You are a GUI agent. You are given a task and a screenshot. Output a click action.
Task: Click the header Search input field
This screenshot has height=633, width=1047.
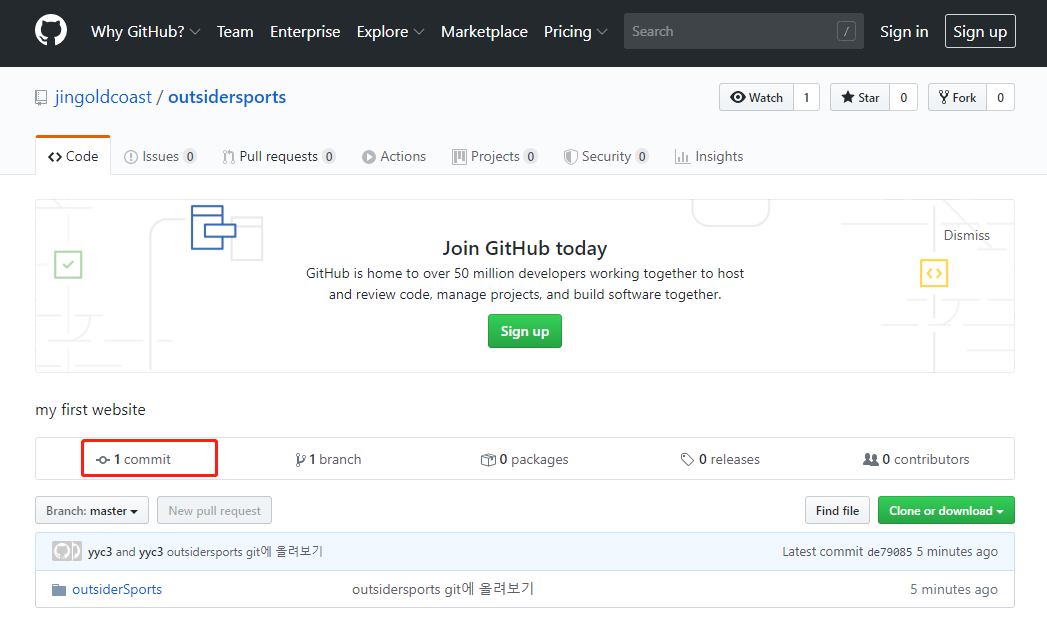coord(744,31)
